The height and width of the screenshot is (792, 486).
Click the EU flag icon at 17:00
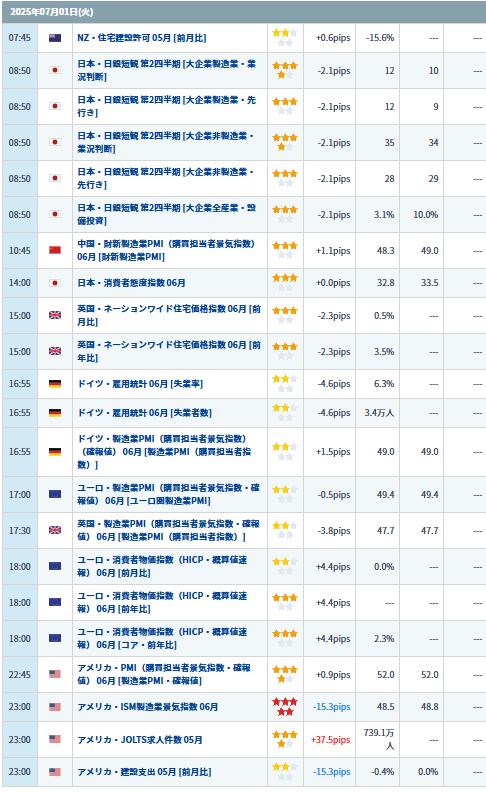(x=55, y=494)
